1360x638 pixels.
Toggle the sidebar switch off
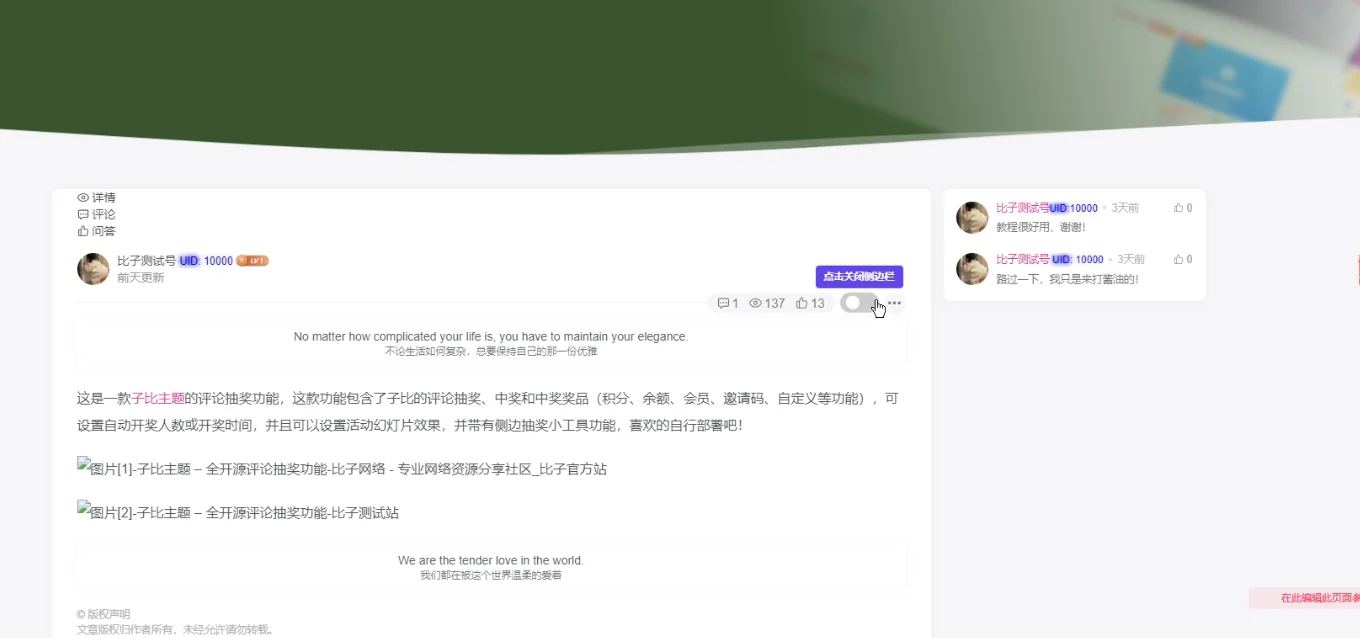(x=859, y=303)
